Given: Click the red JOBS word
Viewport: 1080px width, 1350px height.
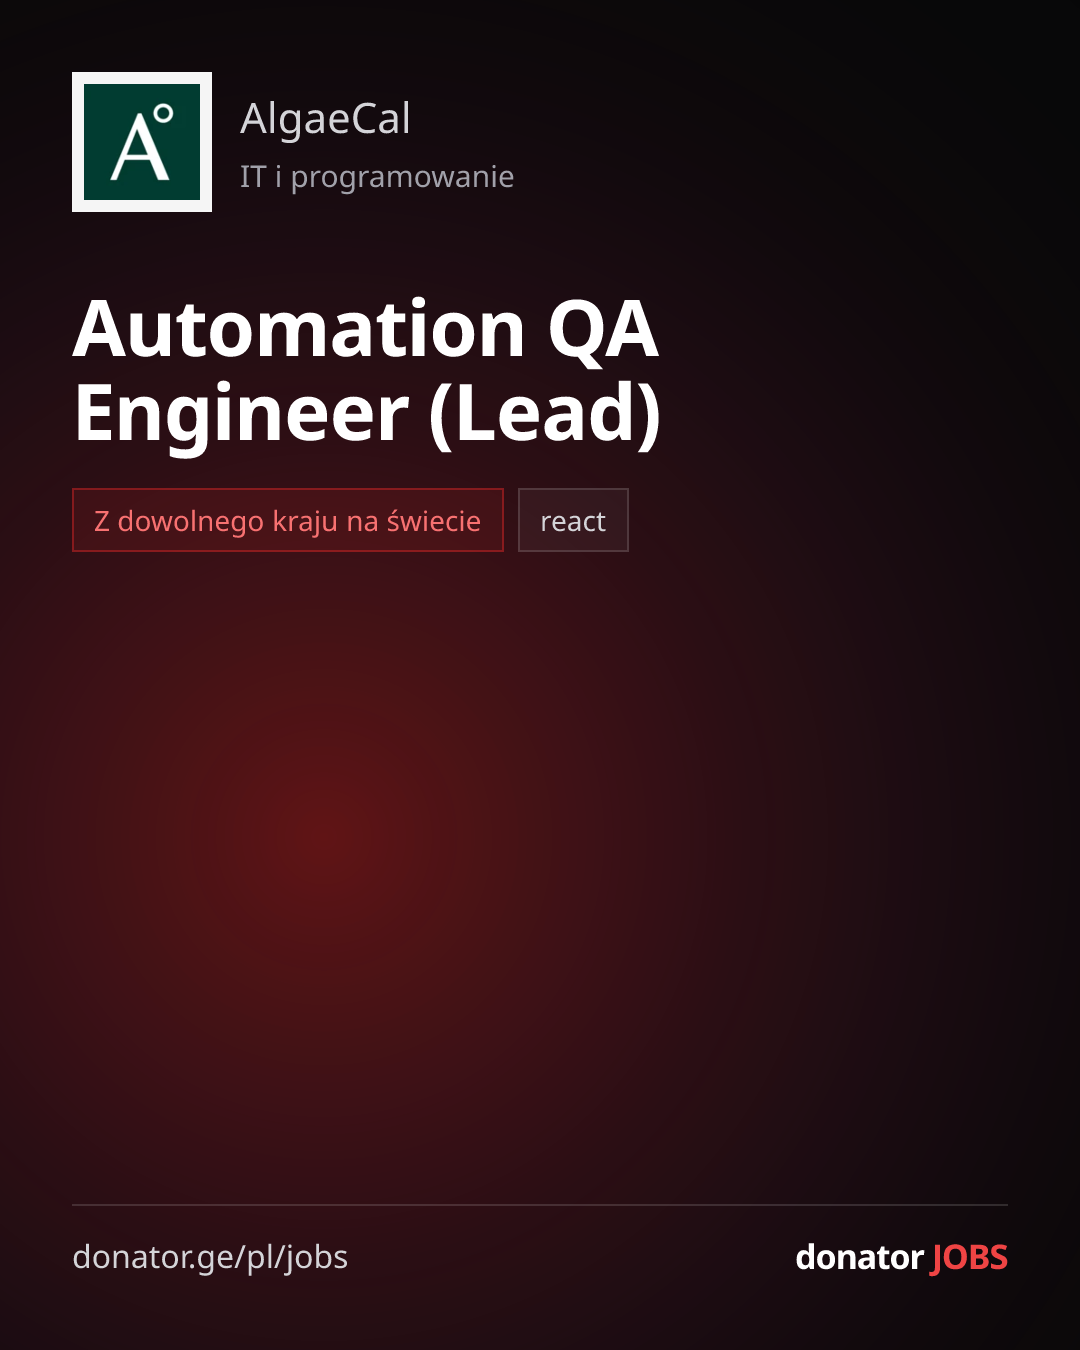Looking at the screenshot, I should tap(969, 1257).
